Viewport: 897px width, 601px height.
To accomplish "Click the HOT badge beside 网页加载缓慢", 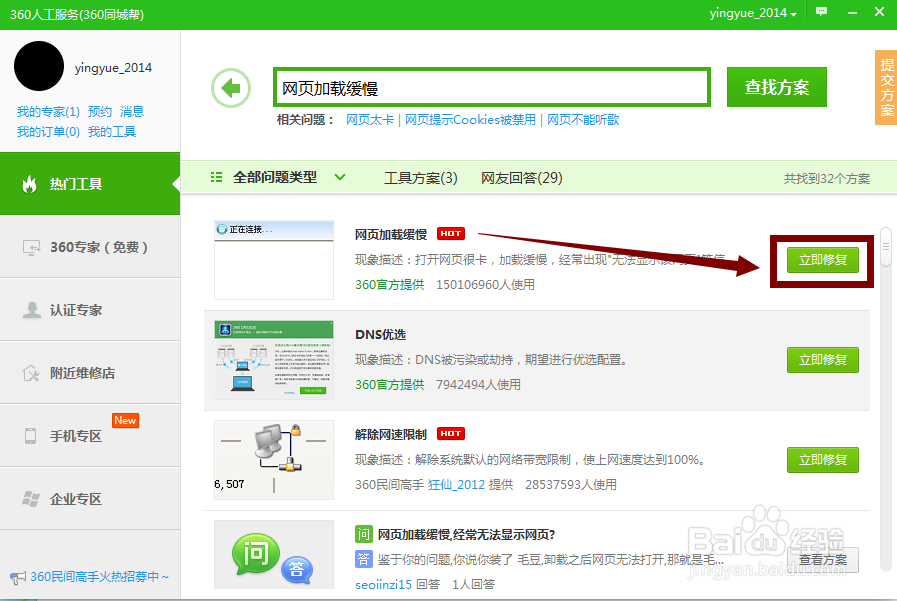I will 451,233.
